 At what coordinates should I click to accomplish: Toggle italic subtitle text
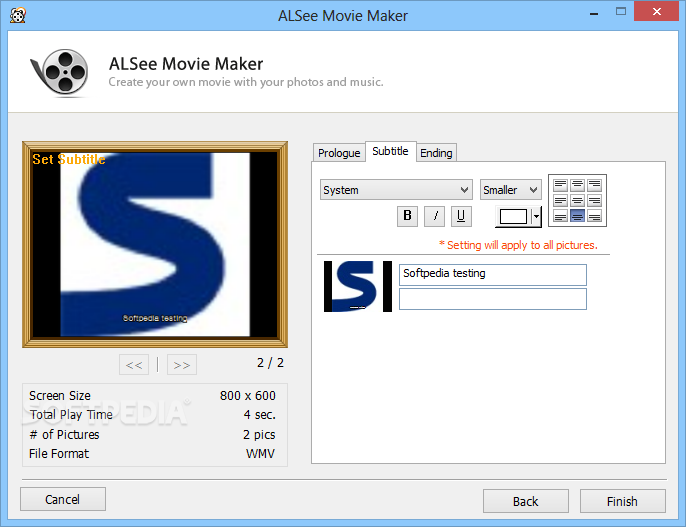pos(434,216)
